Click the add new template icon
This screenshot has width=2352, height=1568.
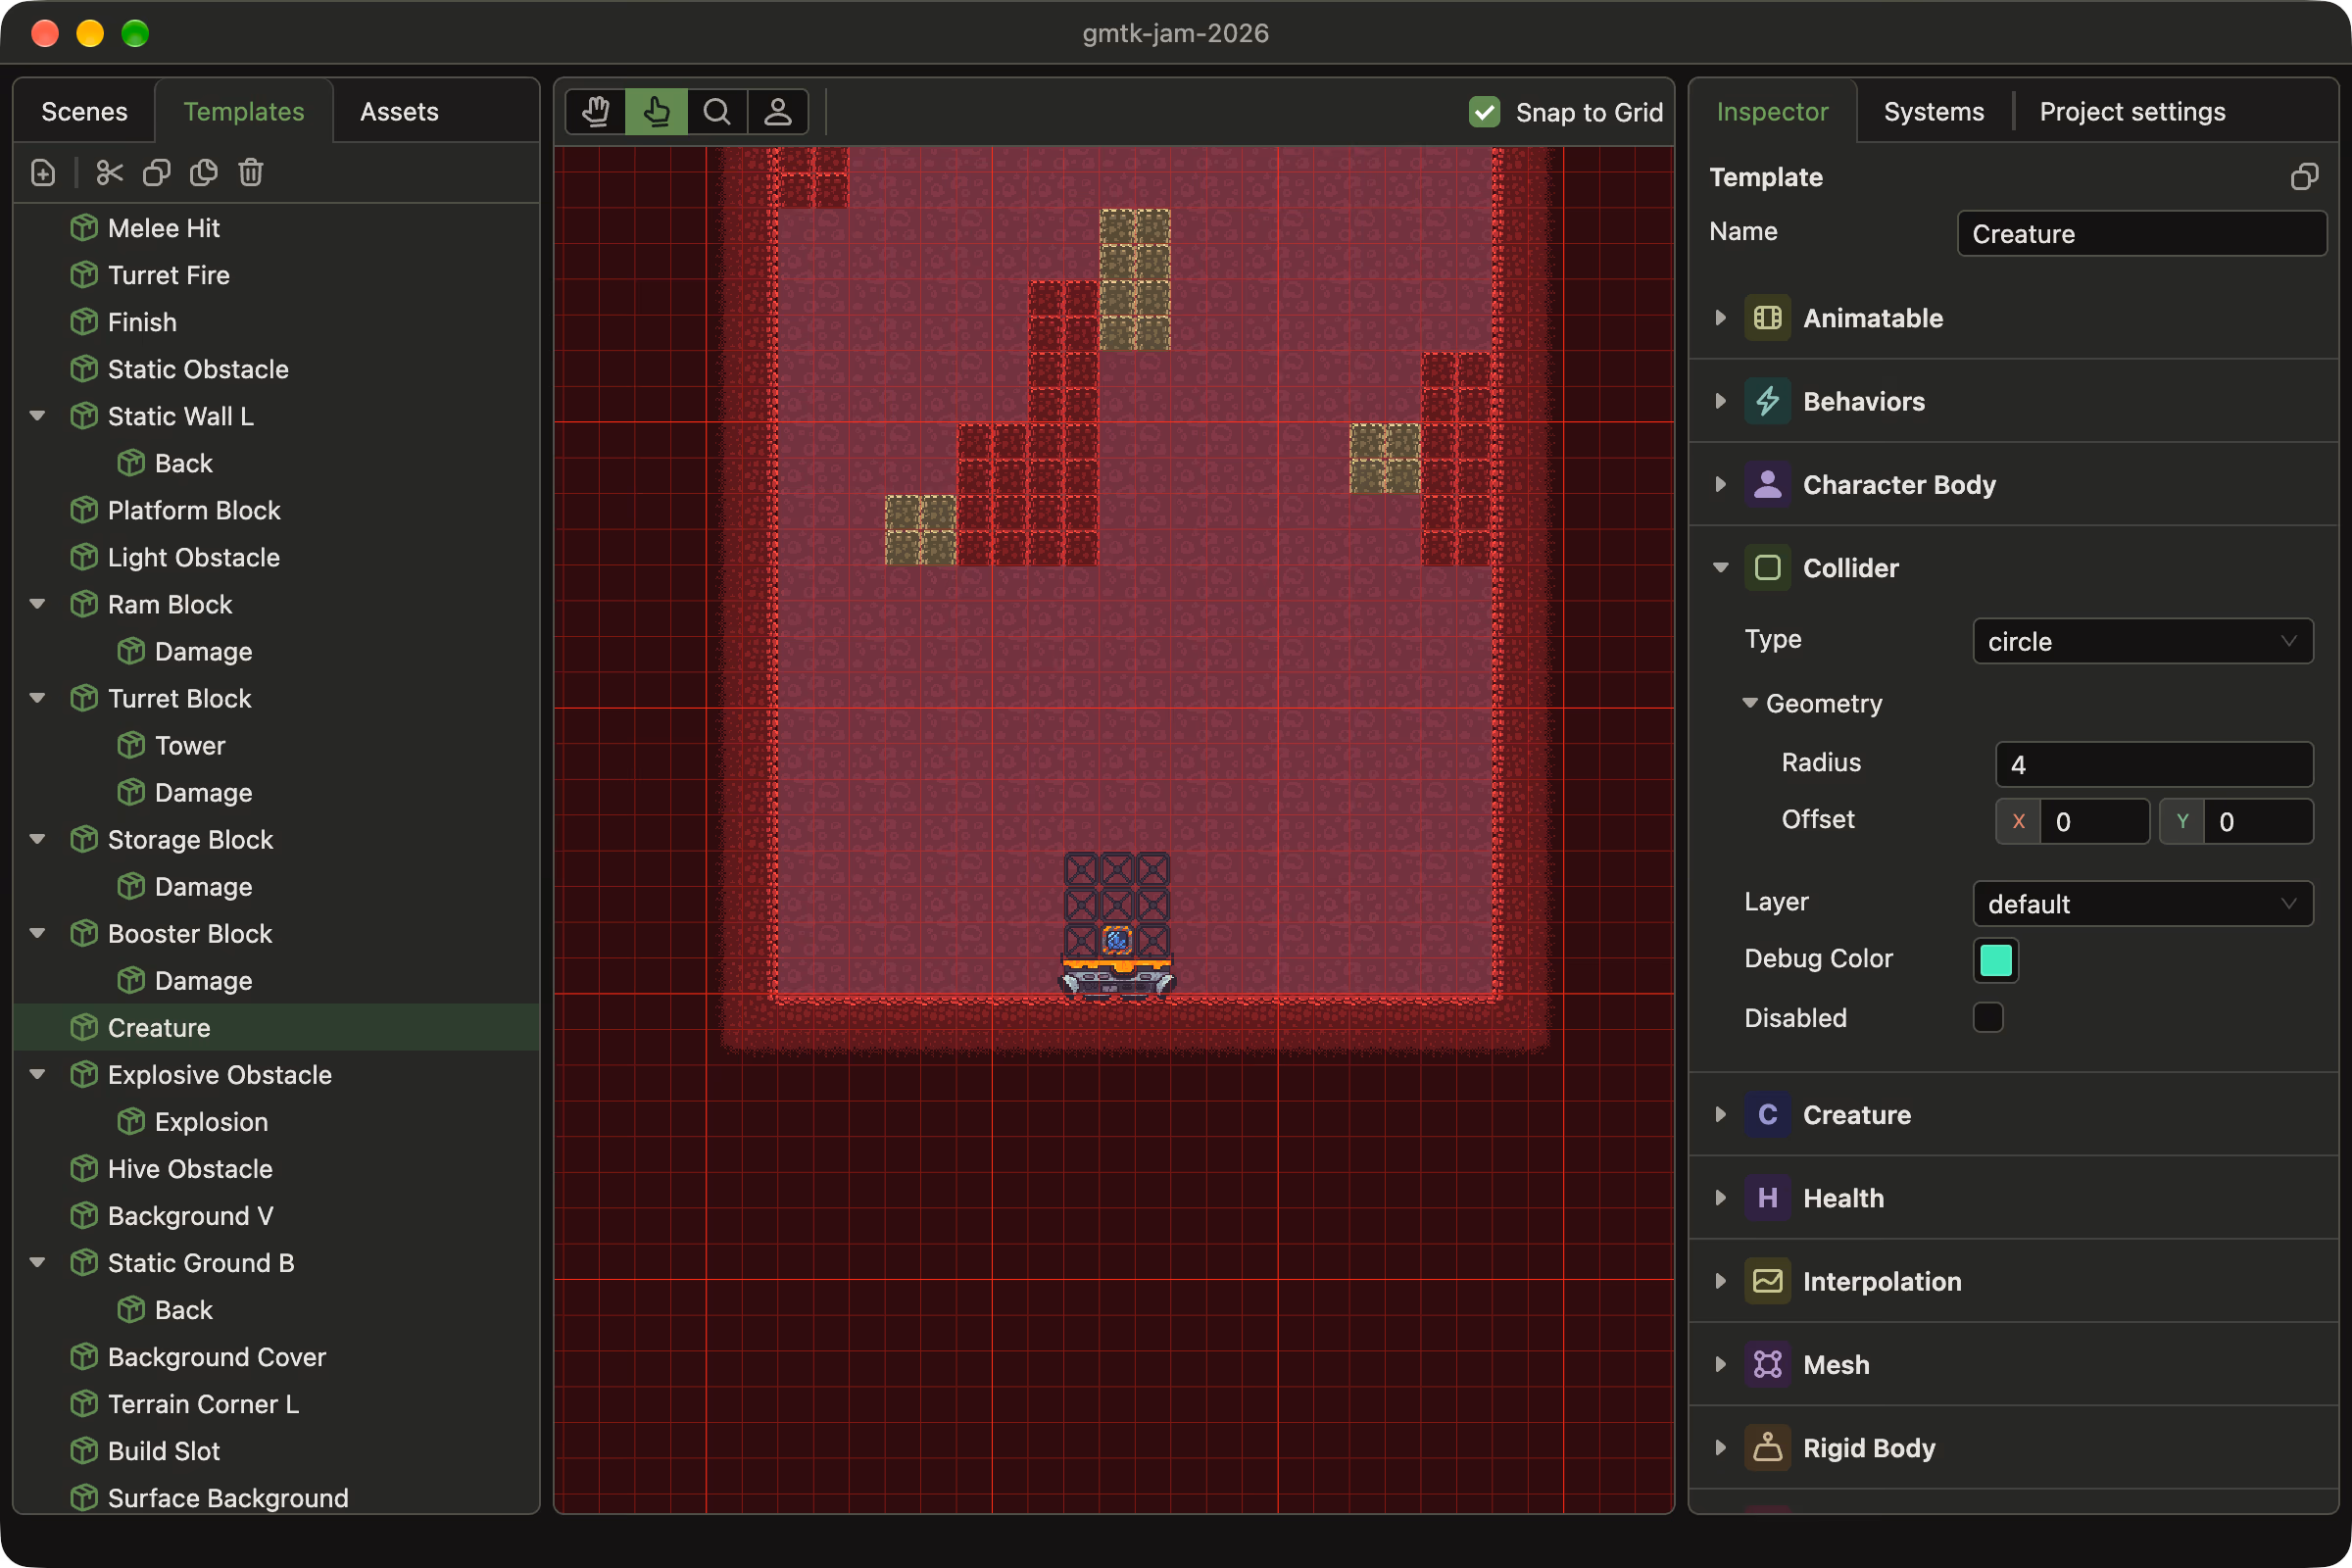43,173
